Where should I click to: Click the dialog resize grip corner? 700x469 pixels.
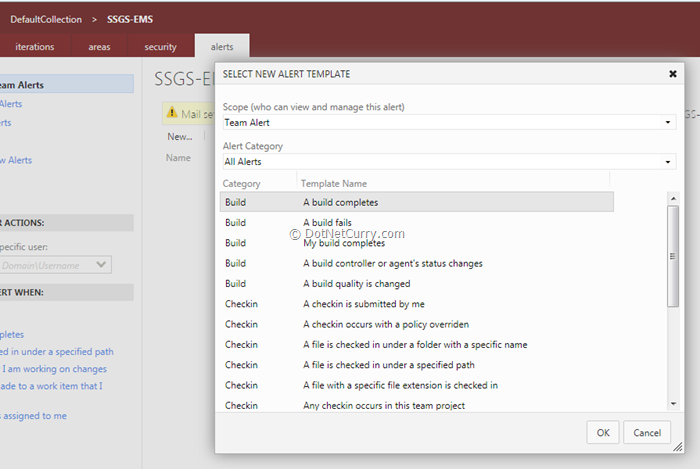coord(678,447)
